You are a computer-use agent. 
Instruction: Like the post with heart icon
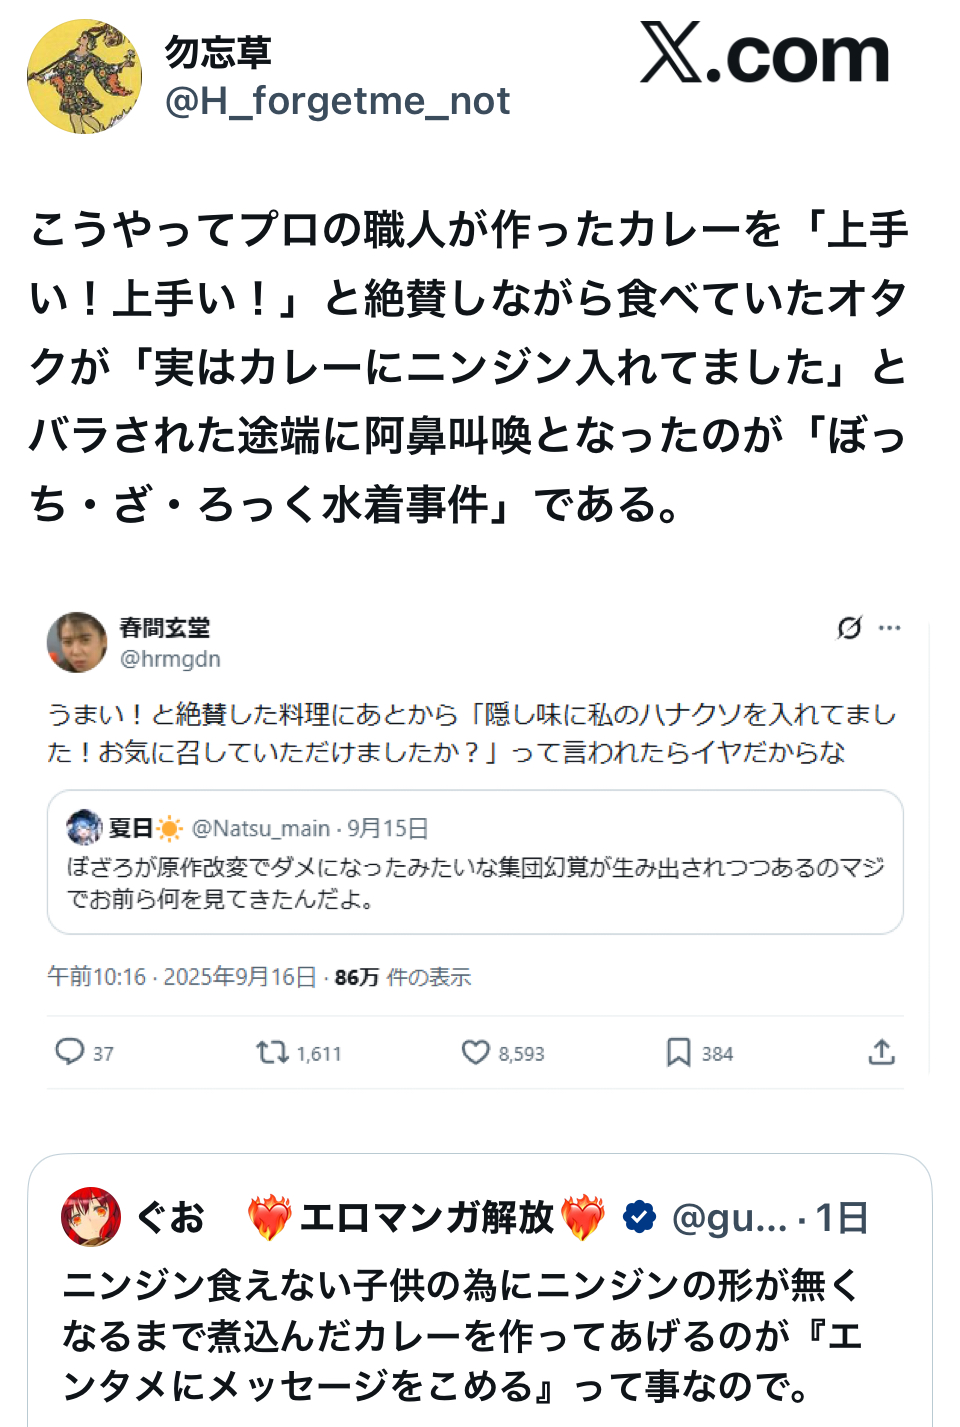coord(475,1052)
